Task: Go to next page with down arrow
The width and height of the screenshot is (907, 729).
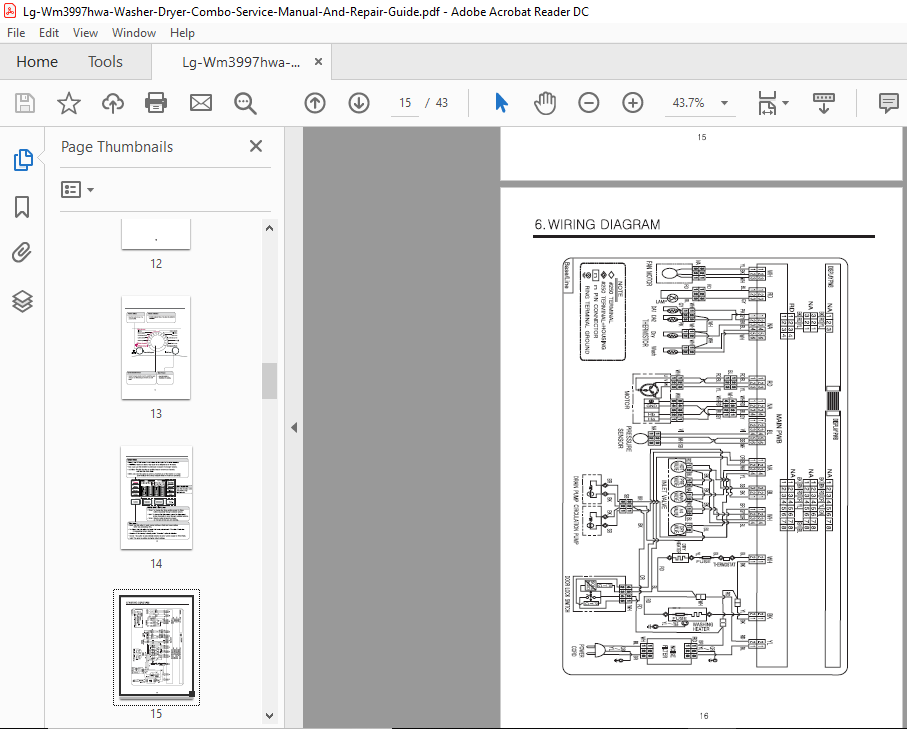Action: [359, 103]
